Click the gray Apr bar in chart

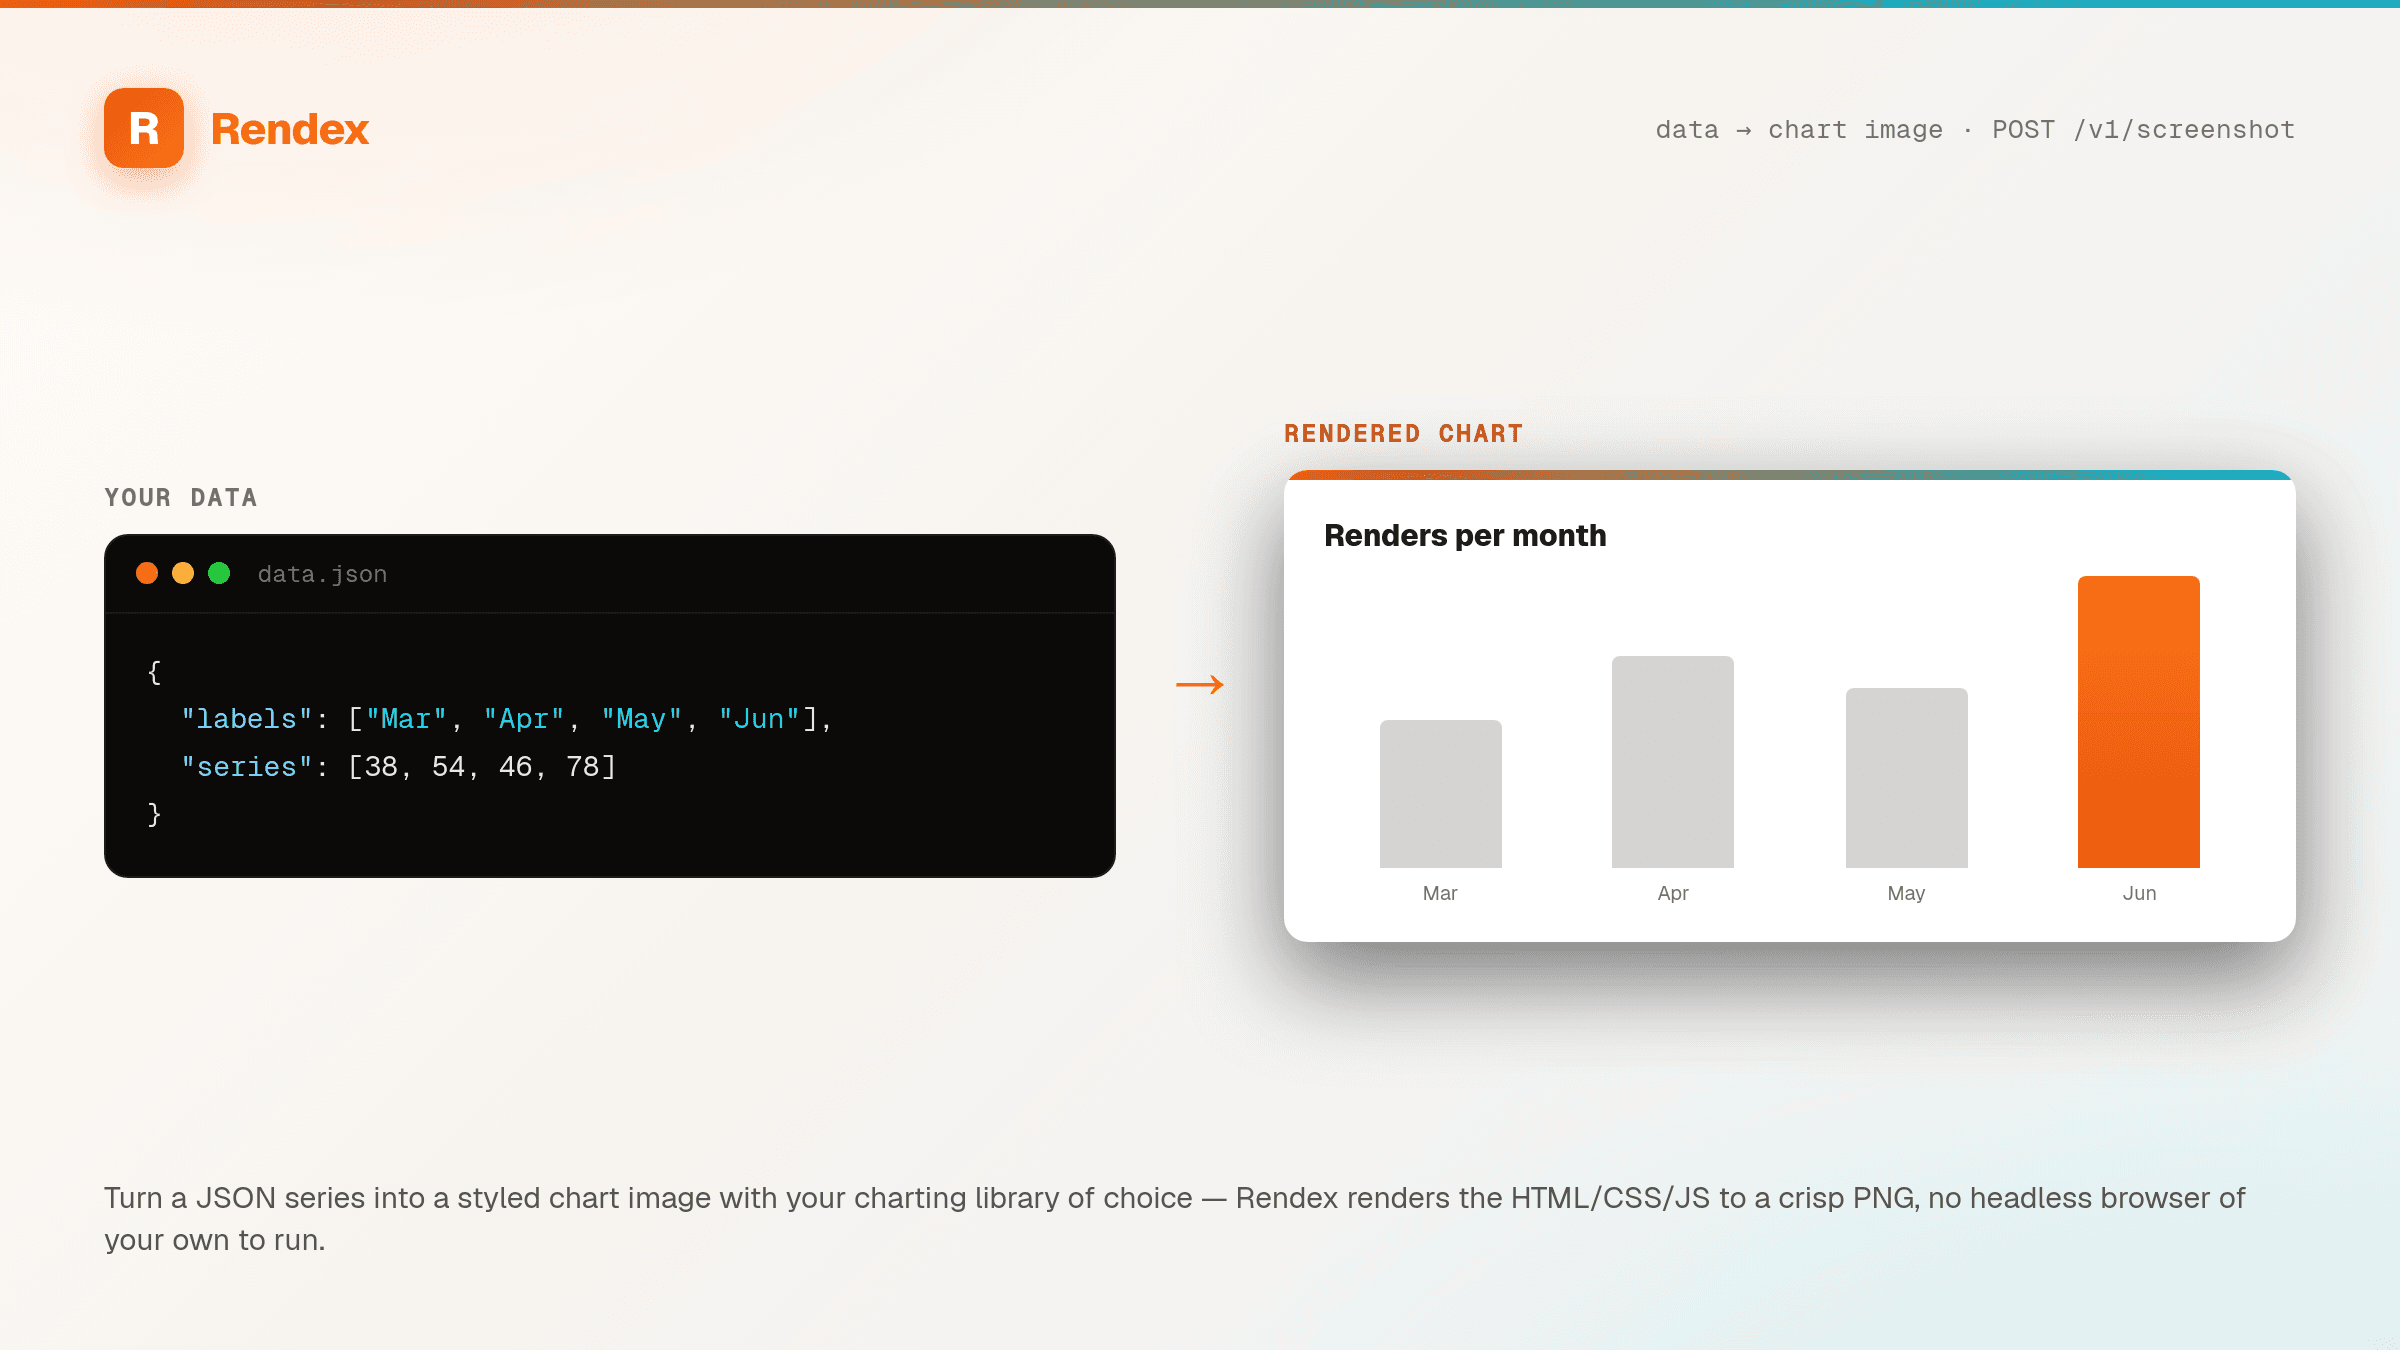click(1673, 762)
